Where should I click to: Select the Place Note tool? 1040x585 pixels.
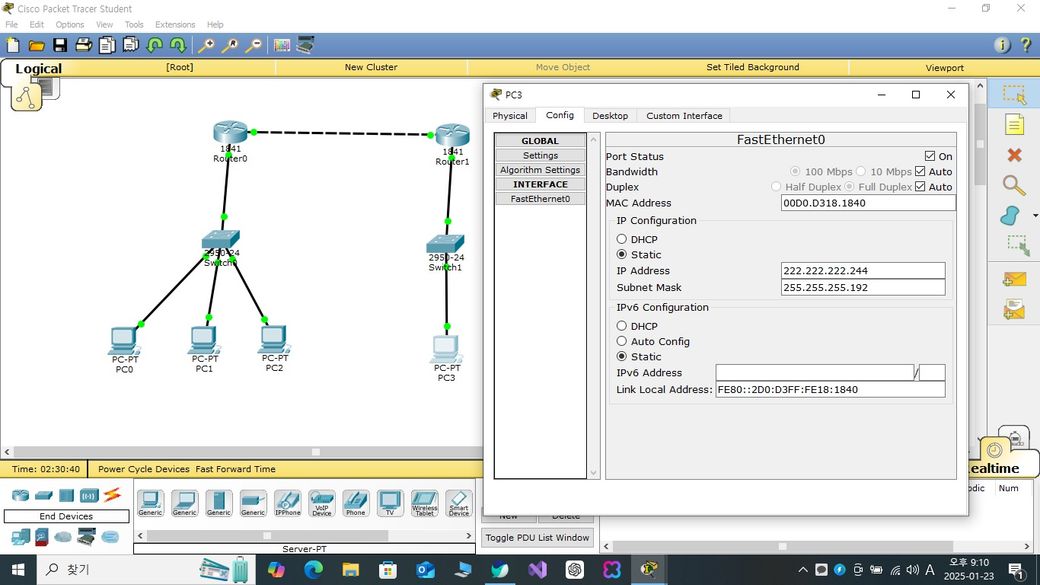point(1014,125)
